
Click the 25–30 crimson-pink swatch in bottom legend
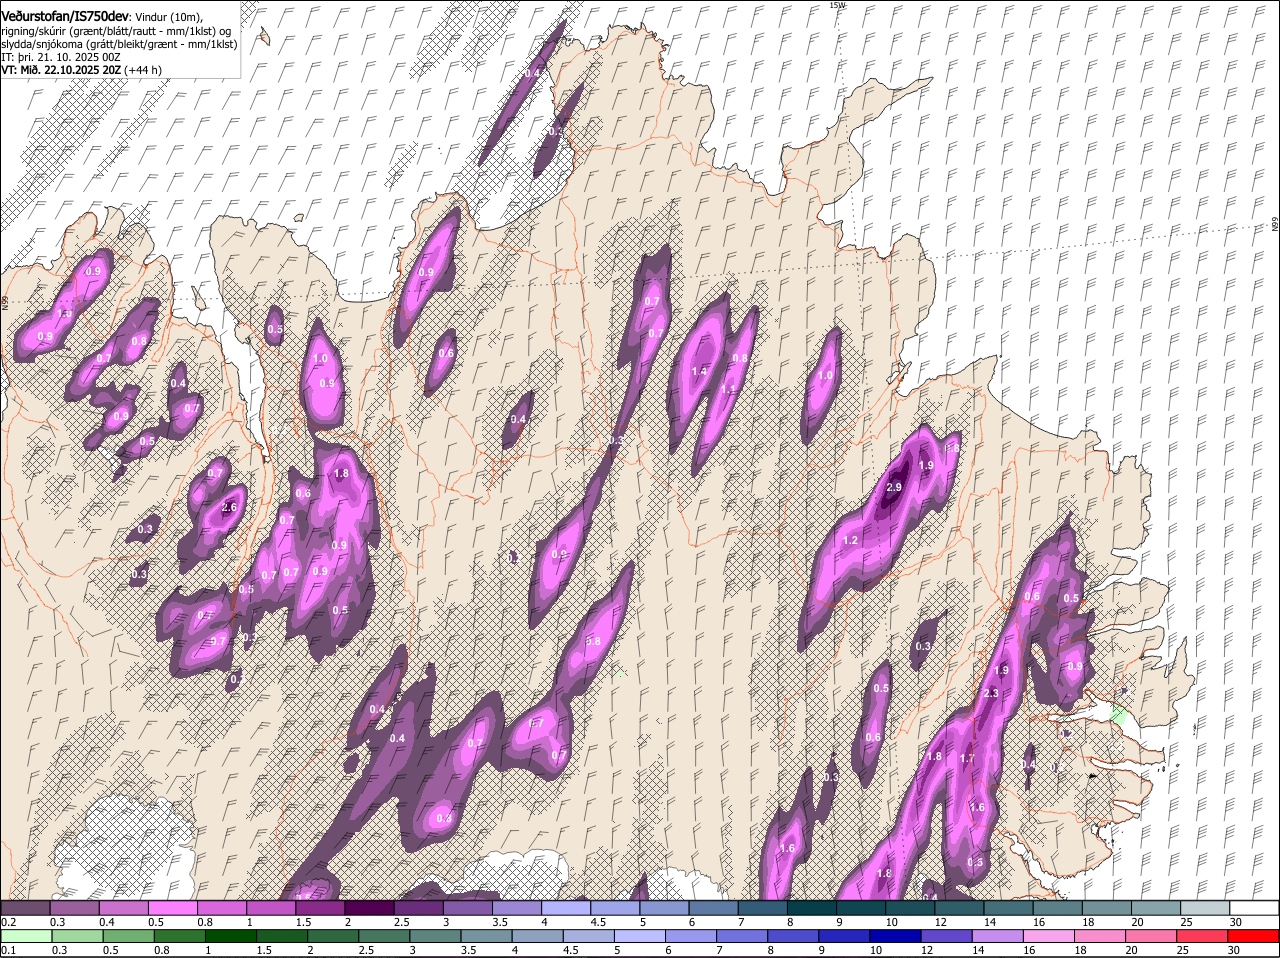coord(1203,937)
